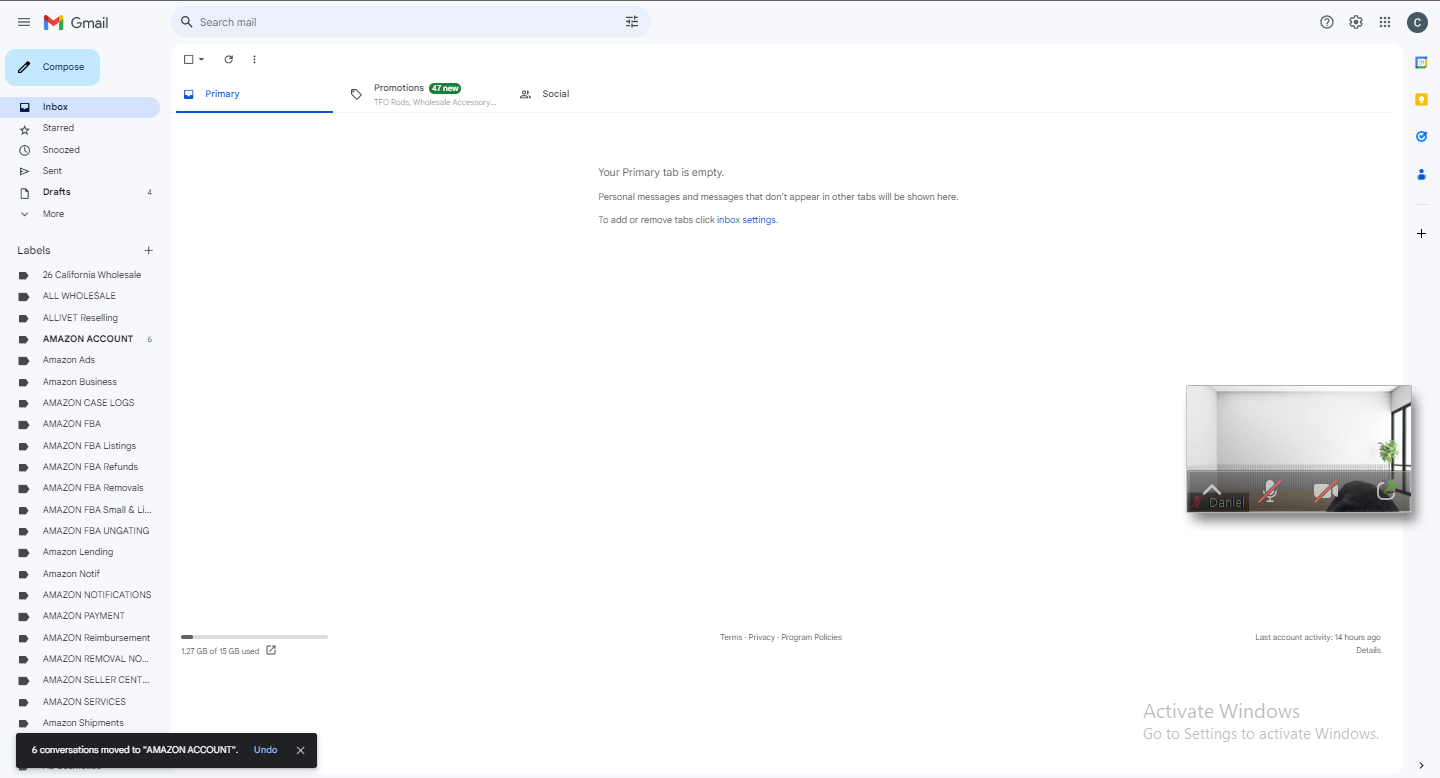Open storage management icon
This screenshot has height=778, width=1440.
[271, 650]
